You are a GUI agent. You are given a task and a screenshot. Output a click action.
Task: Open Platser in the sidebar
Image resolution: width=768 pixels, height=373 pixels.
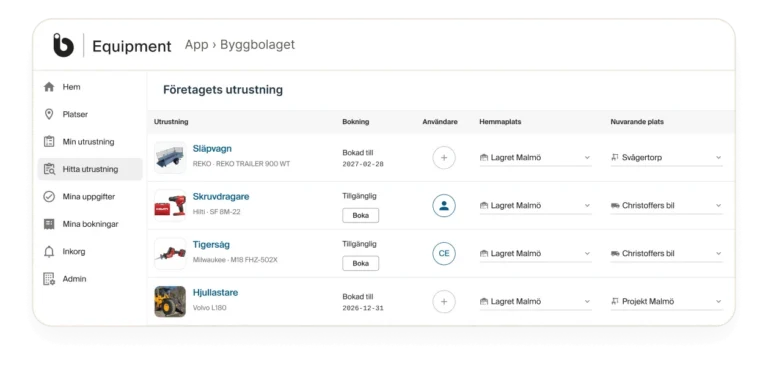pos(90,115)
